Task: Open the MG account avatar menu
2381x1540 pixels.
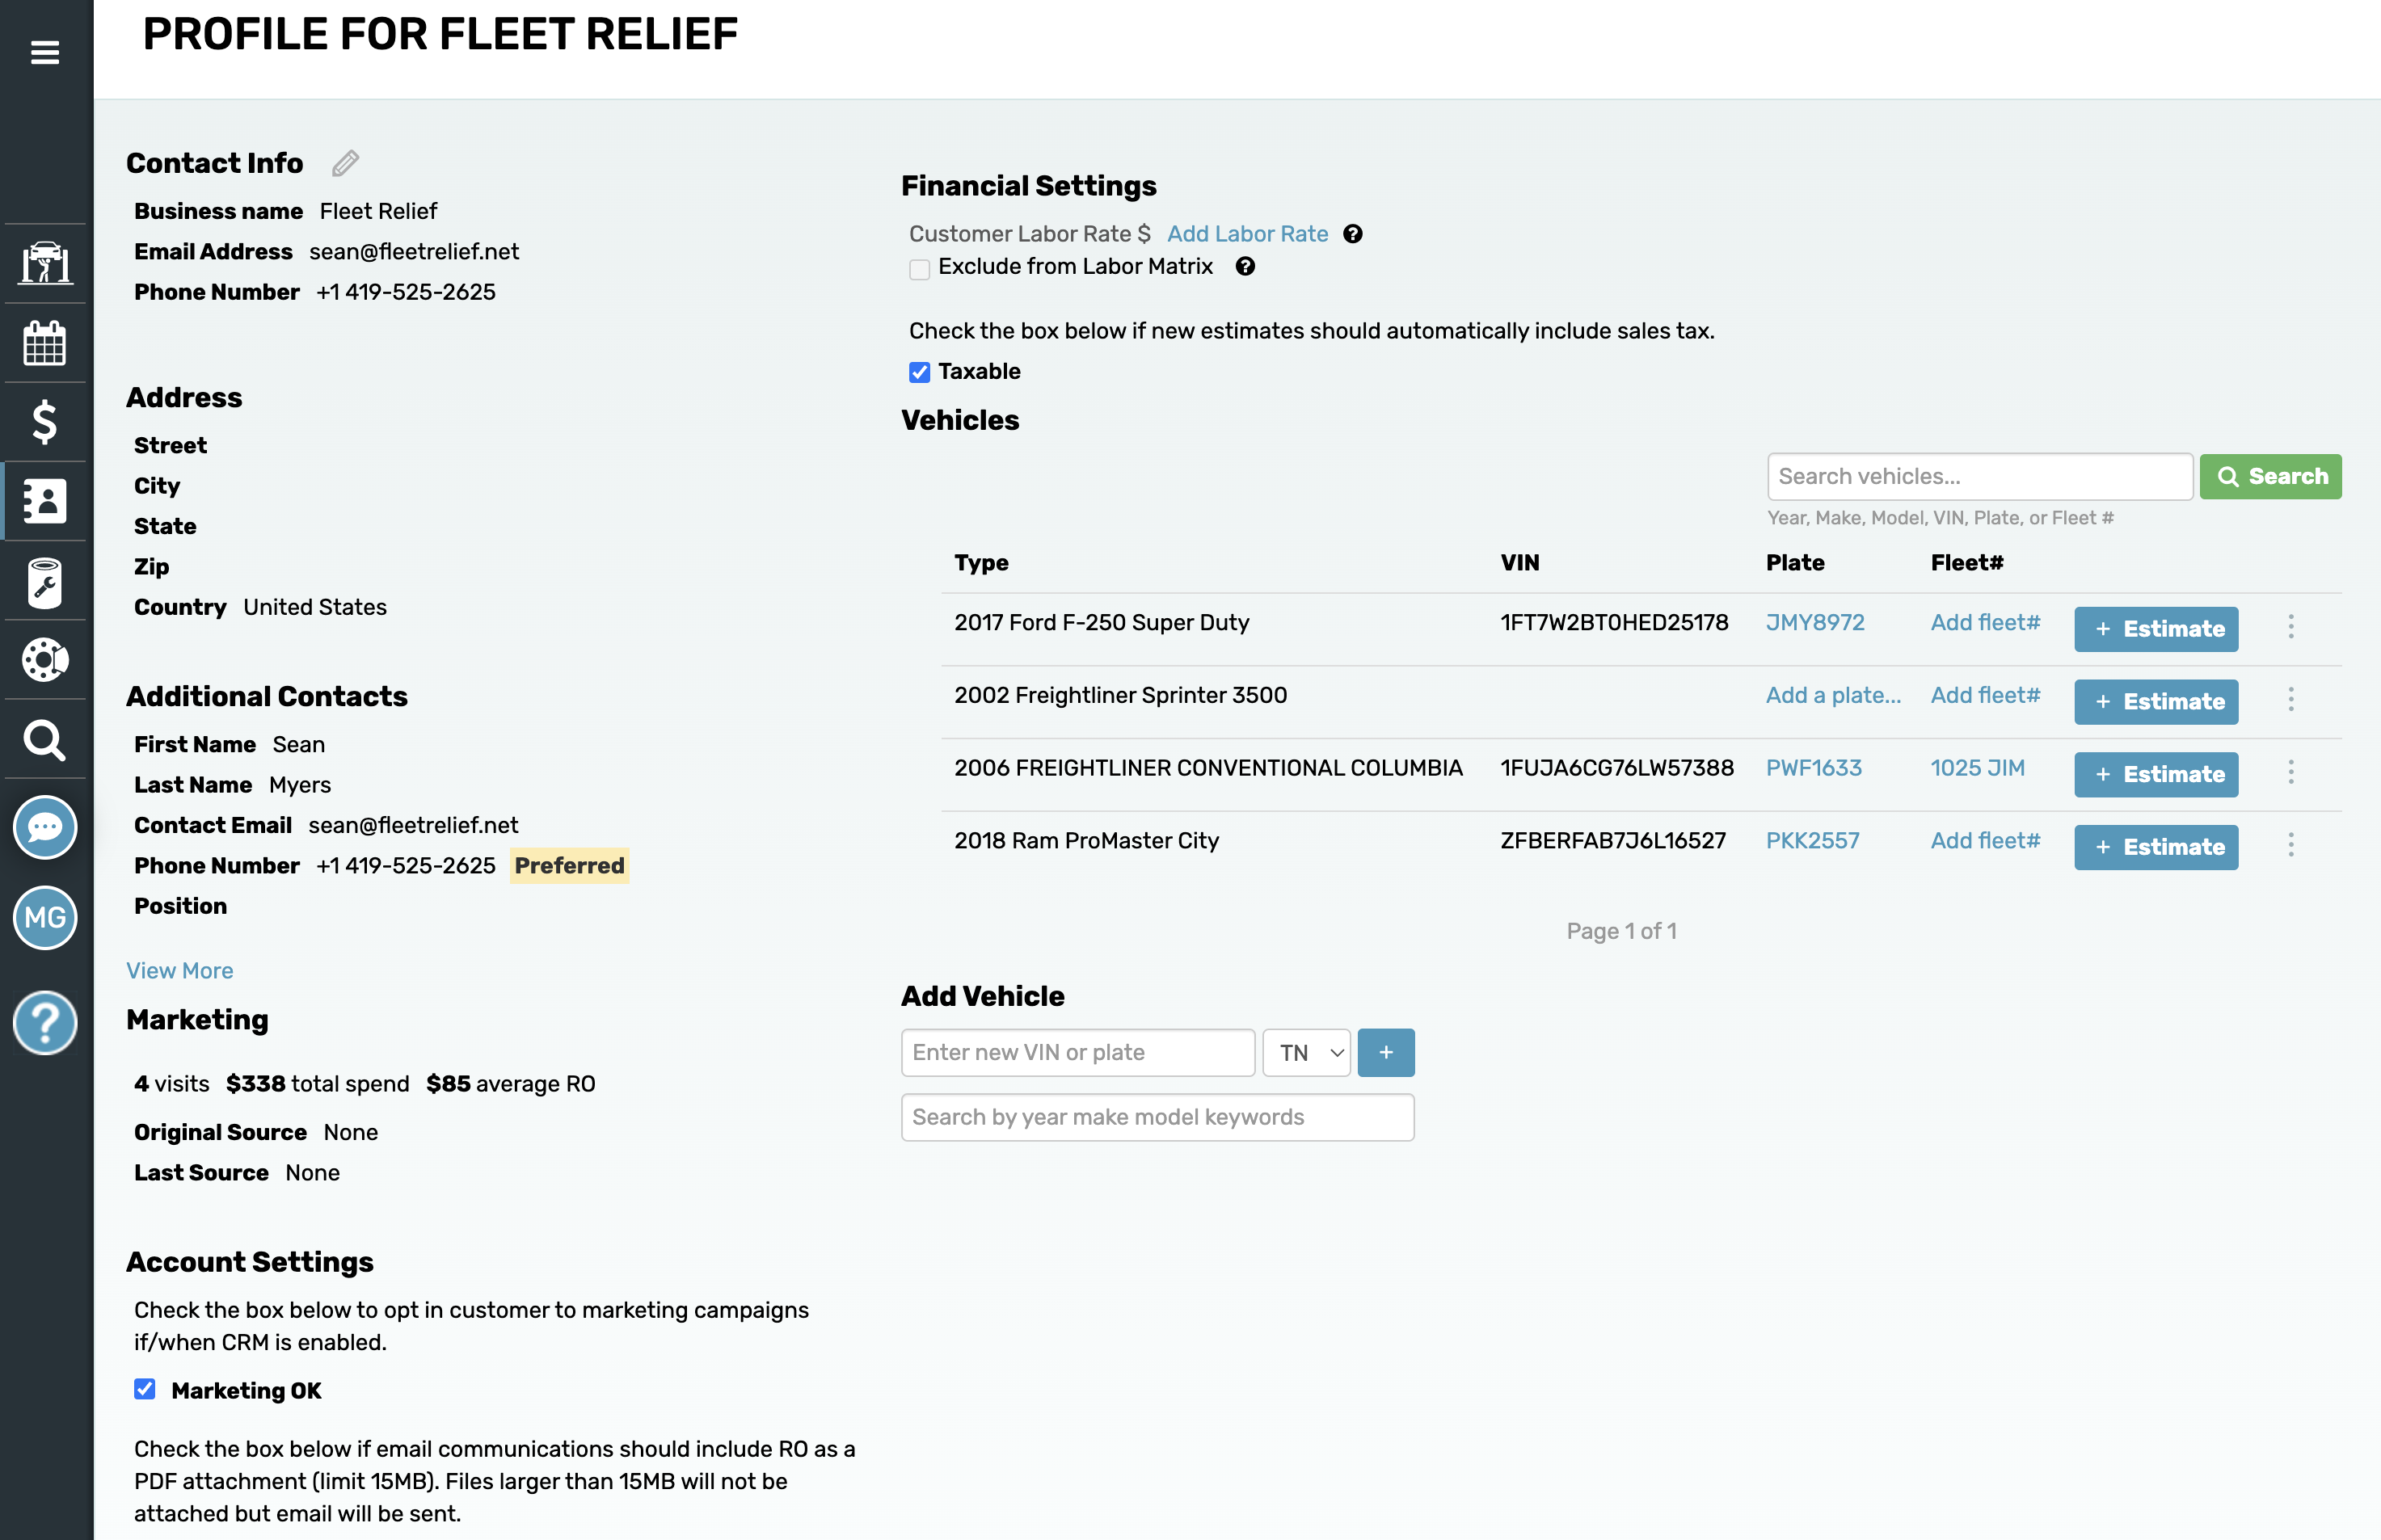Action: (45, 919)
